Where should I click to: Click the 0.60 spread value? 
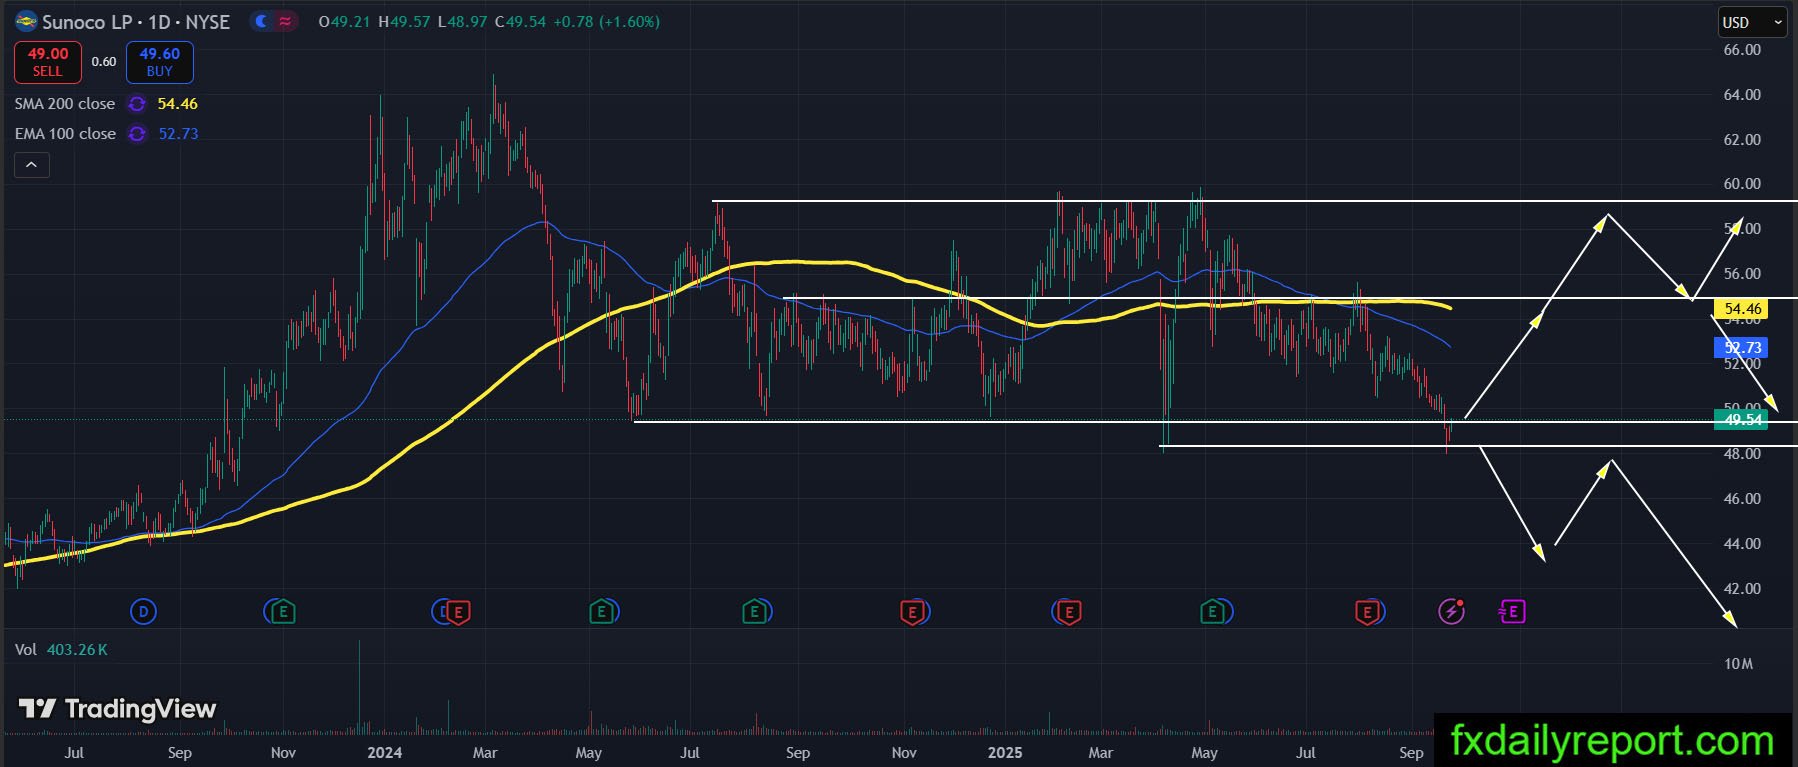pyautogui.click(x=104, y=62)
